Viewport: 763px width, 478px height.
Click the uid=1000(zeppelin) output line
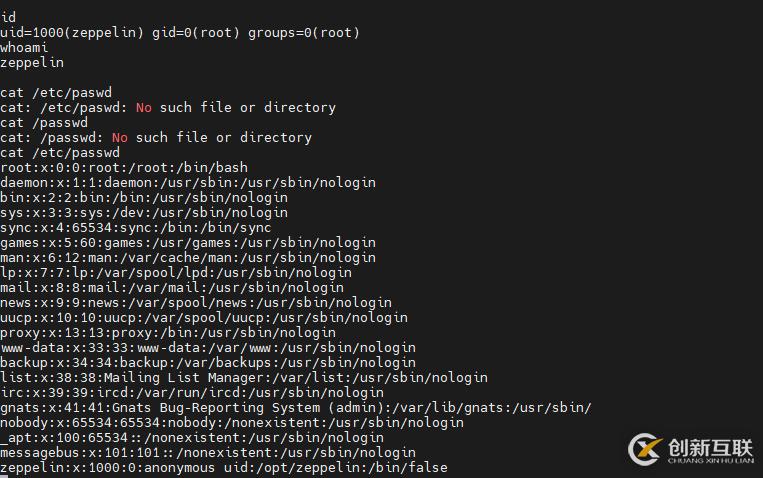180,33
